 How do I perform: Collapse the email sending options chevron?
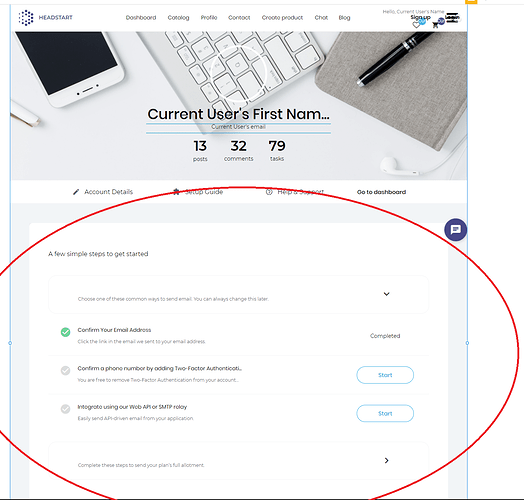[x=386, y=294]
